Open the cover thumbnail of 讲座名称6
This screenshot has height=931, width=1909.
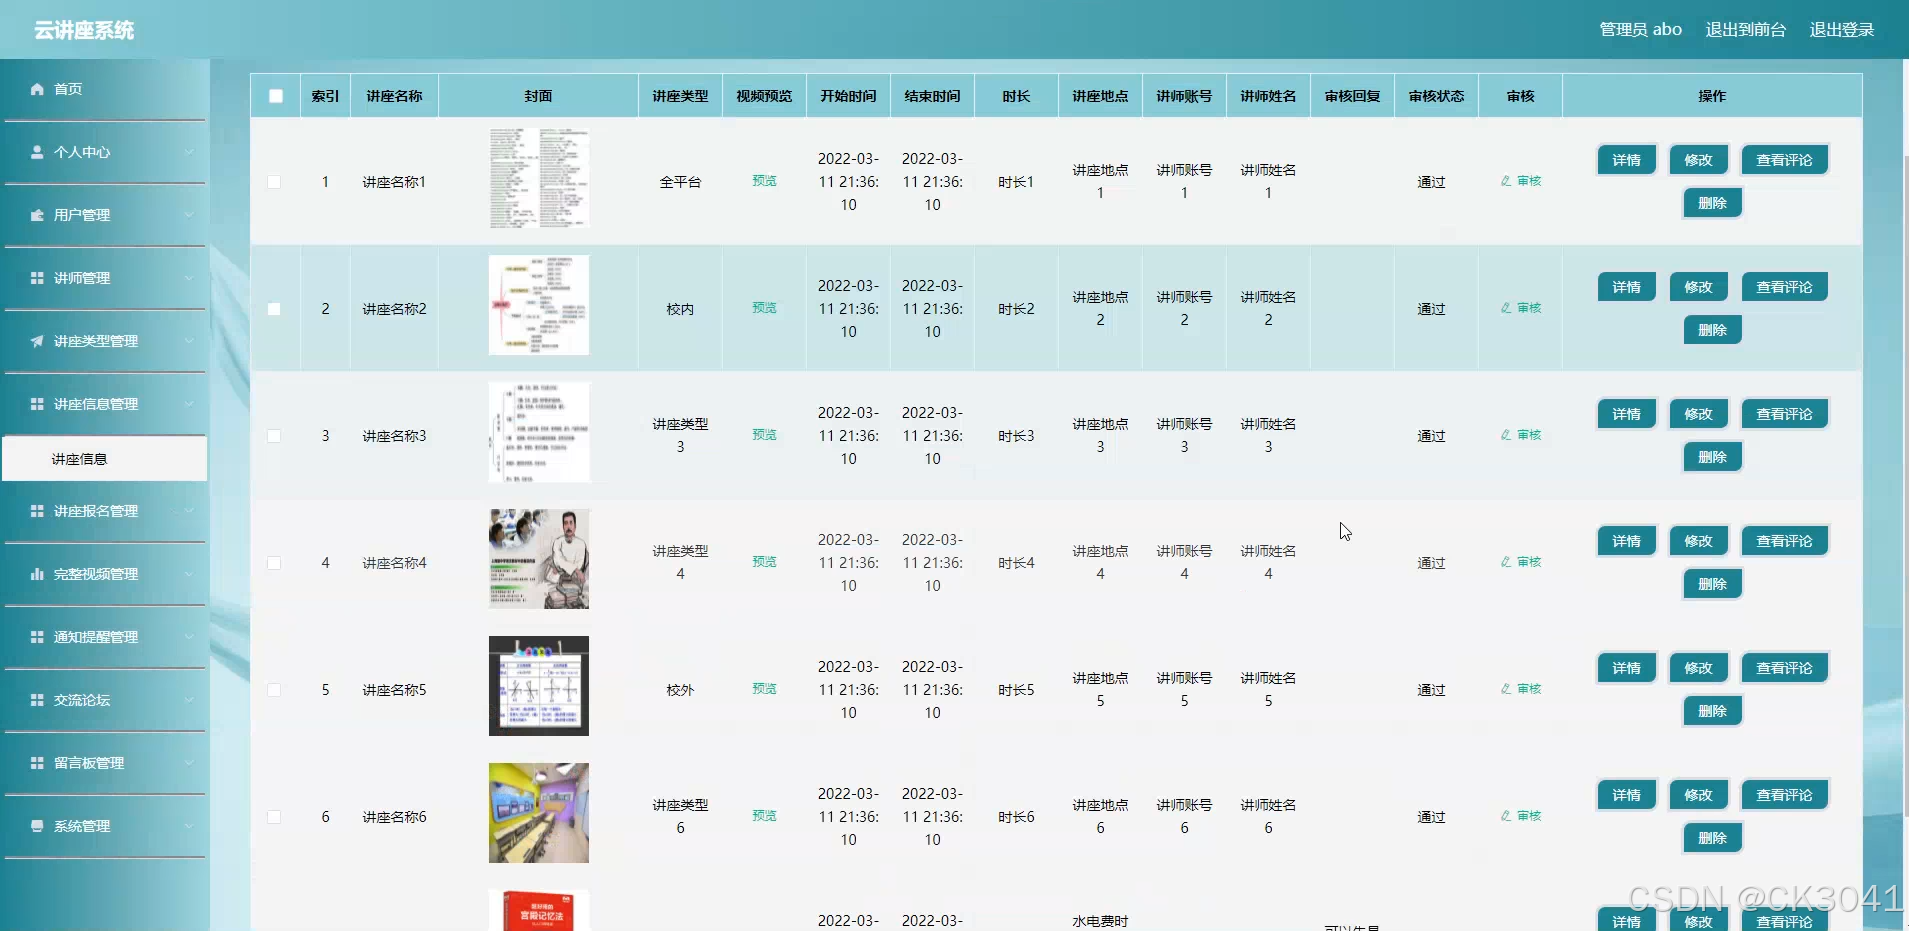[539, 813]
